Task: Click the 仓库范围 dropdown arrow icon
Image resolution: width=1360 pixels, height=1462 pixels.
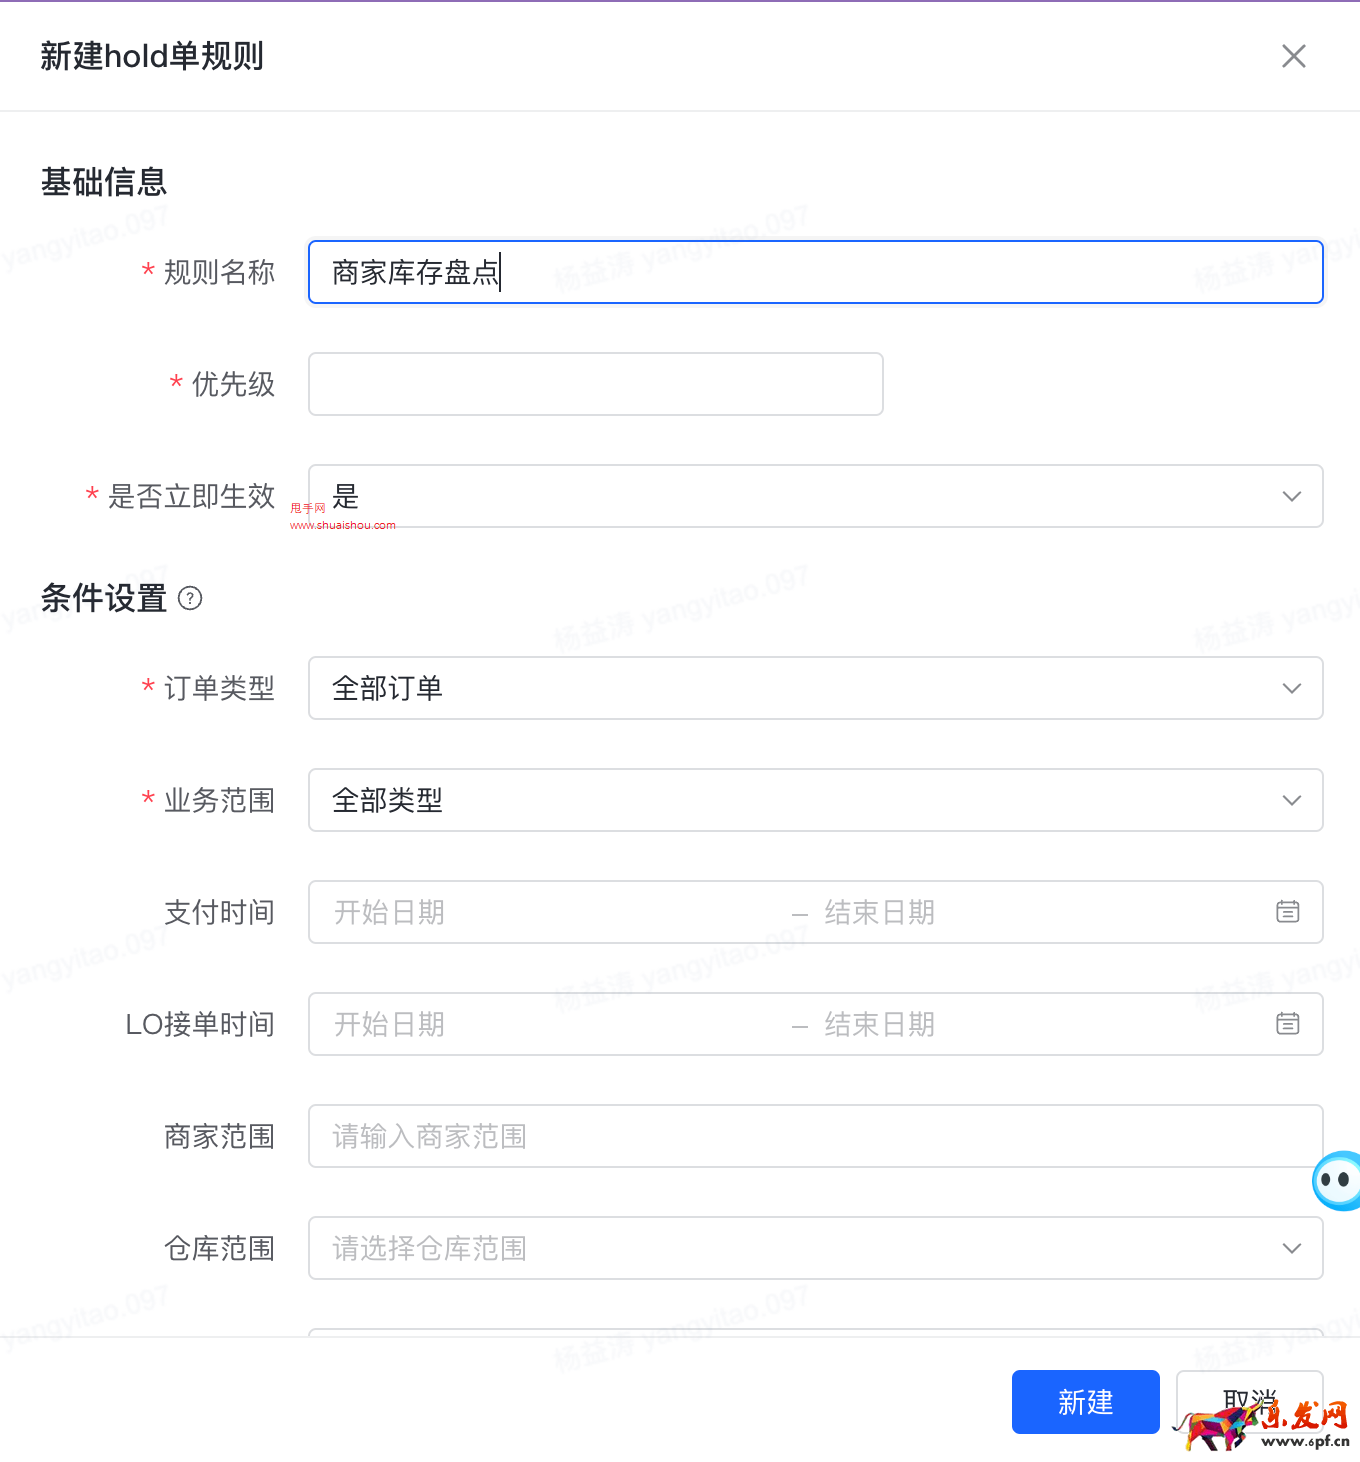Action: [x=1291, y=1248]
